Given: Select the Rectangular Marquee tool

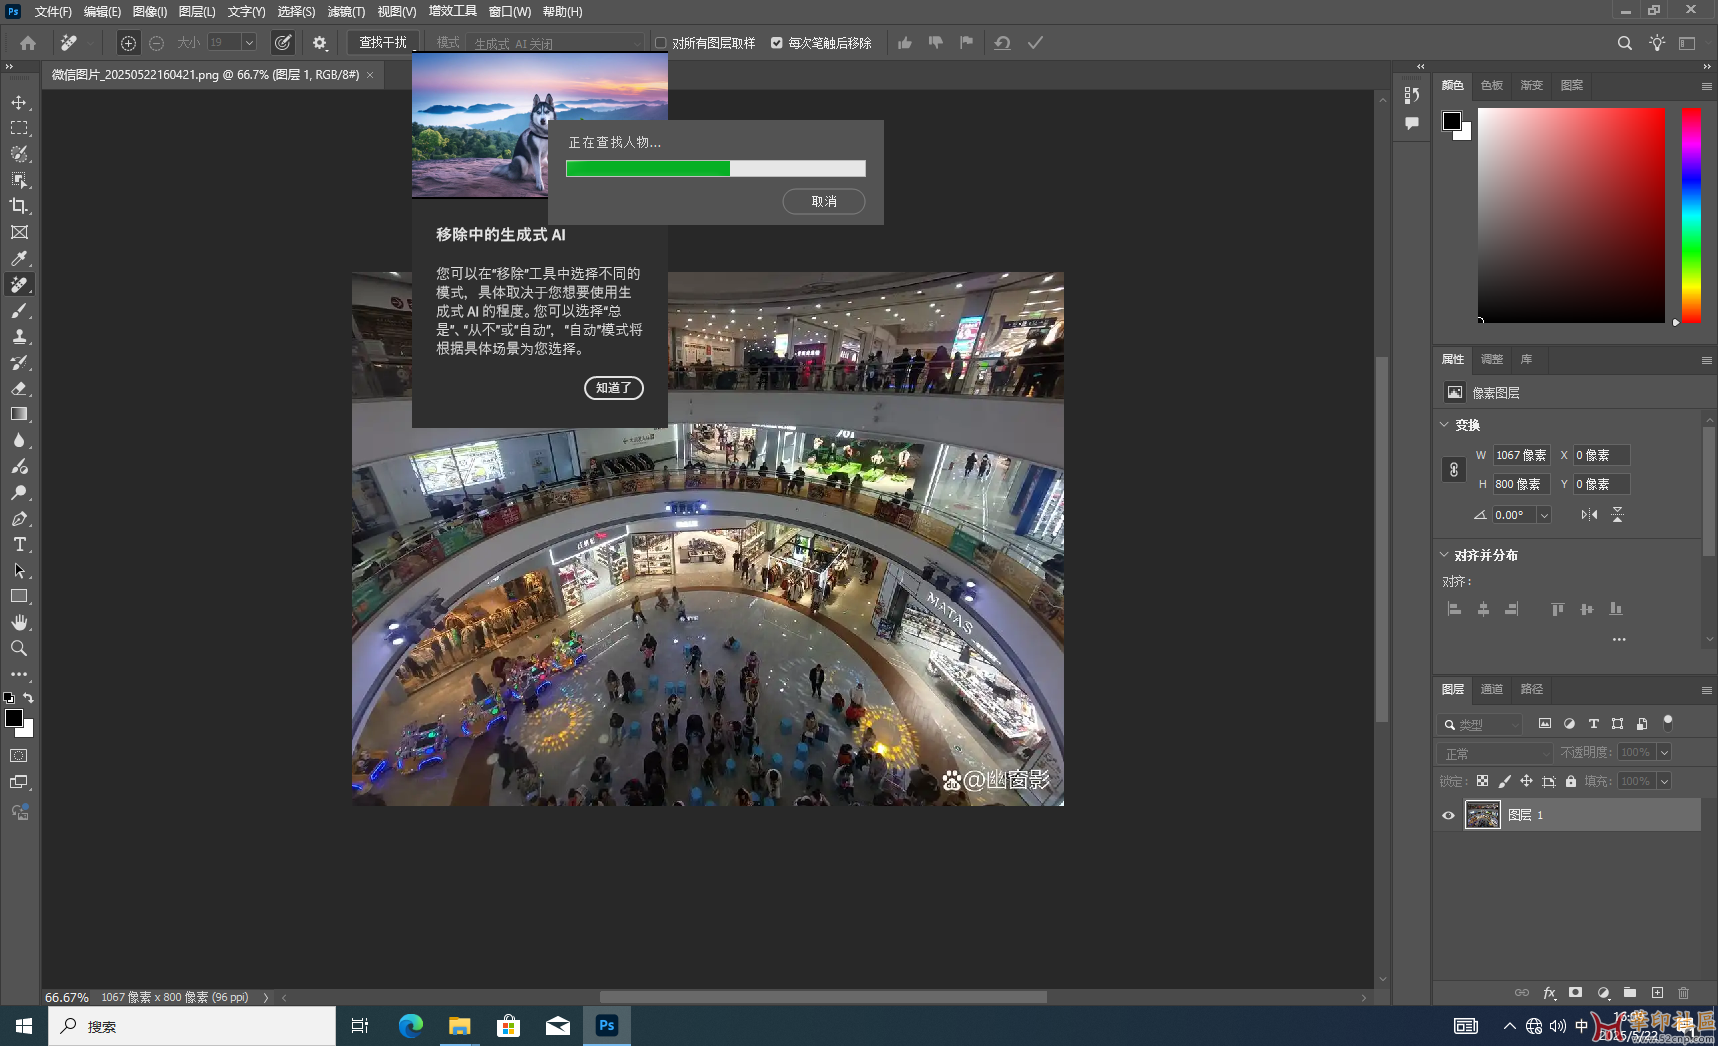Looking at the screenshot, I should pyautogui.click(x=19, y=128).
